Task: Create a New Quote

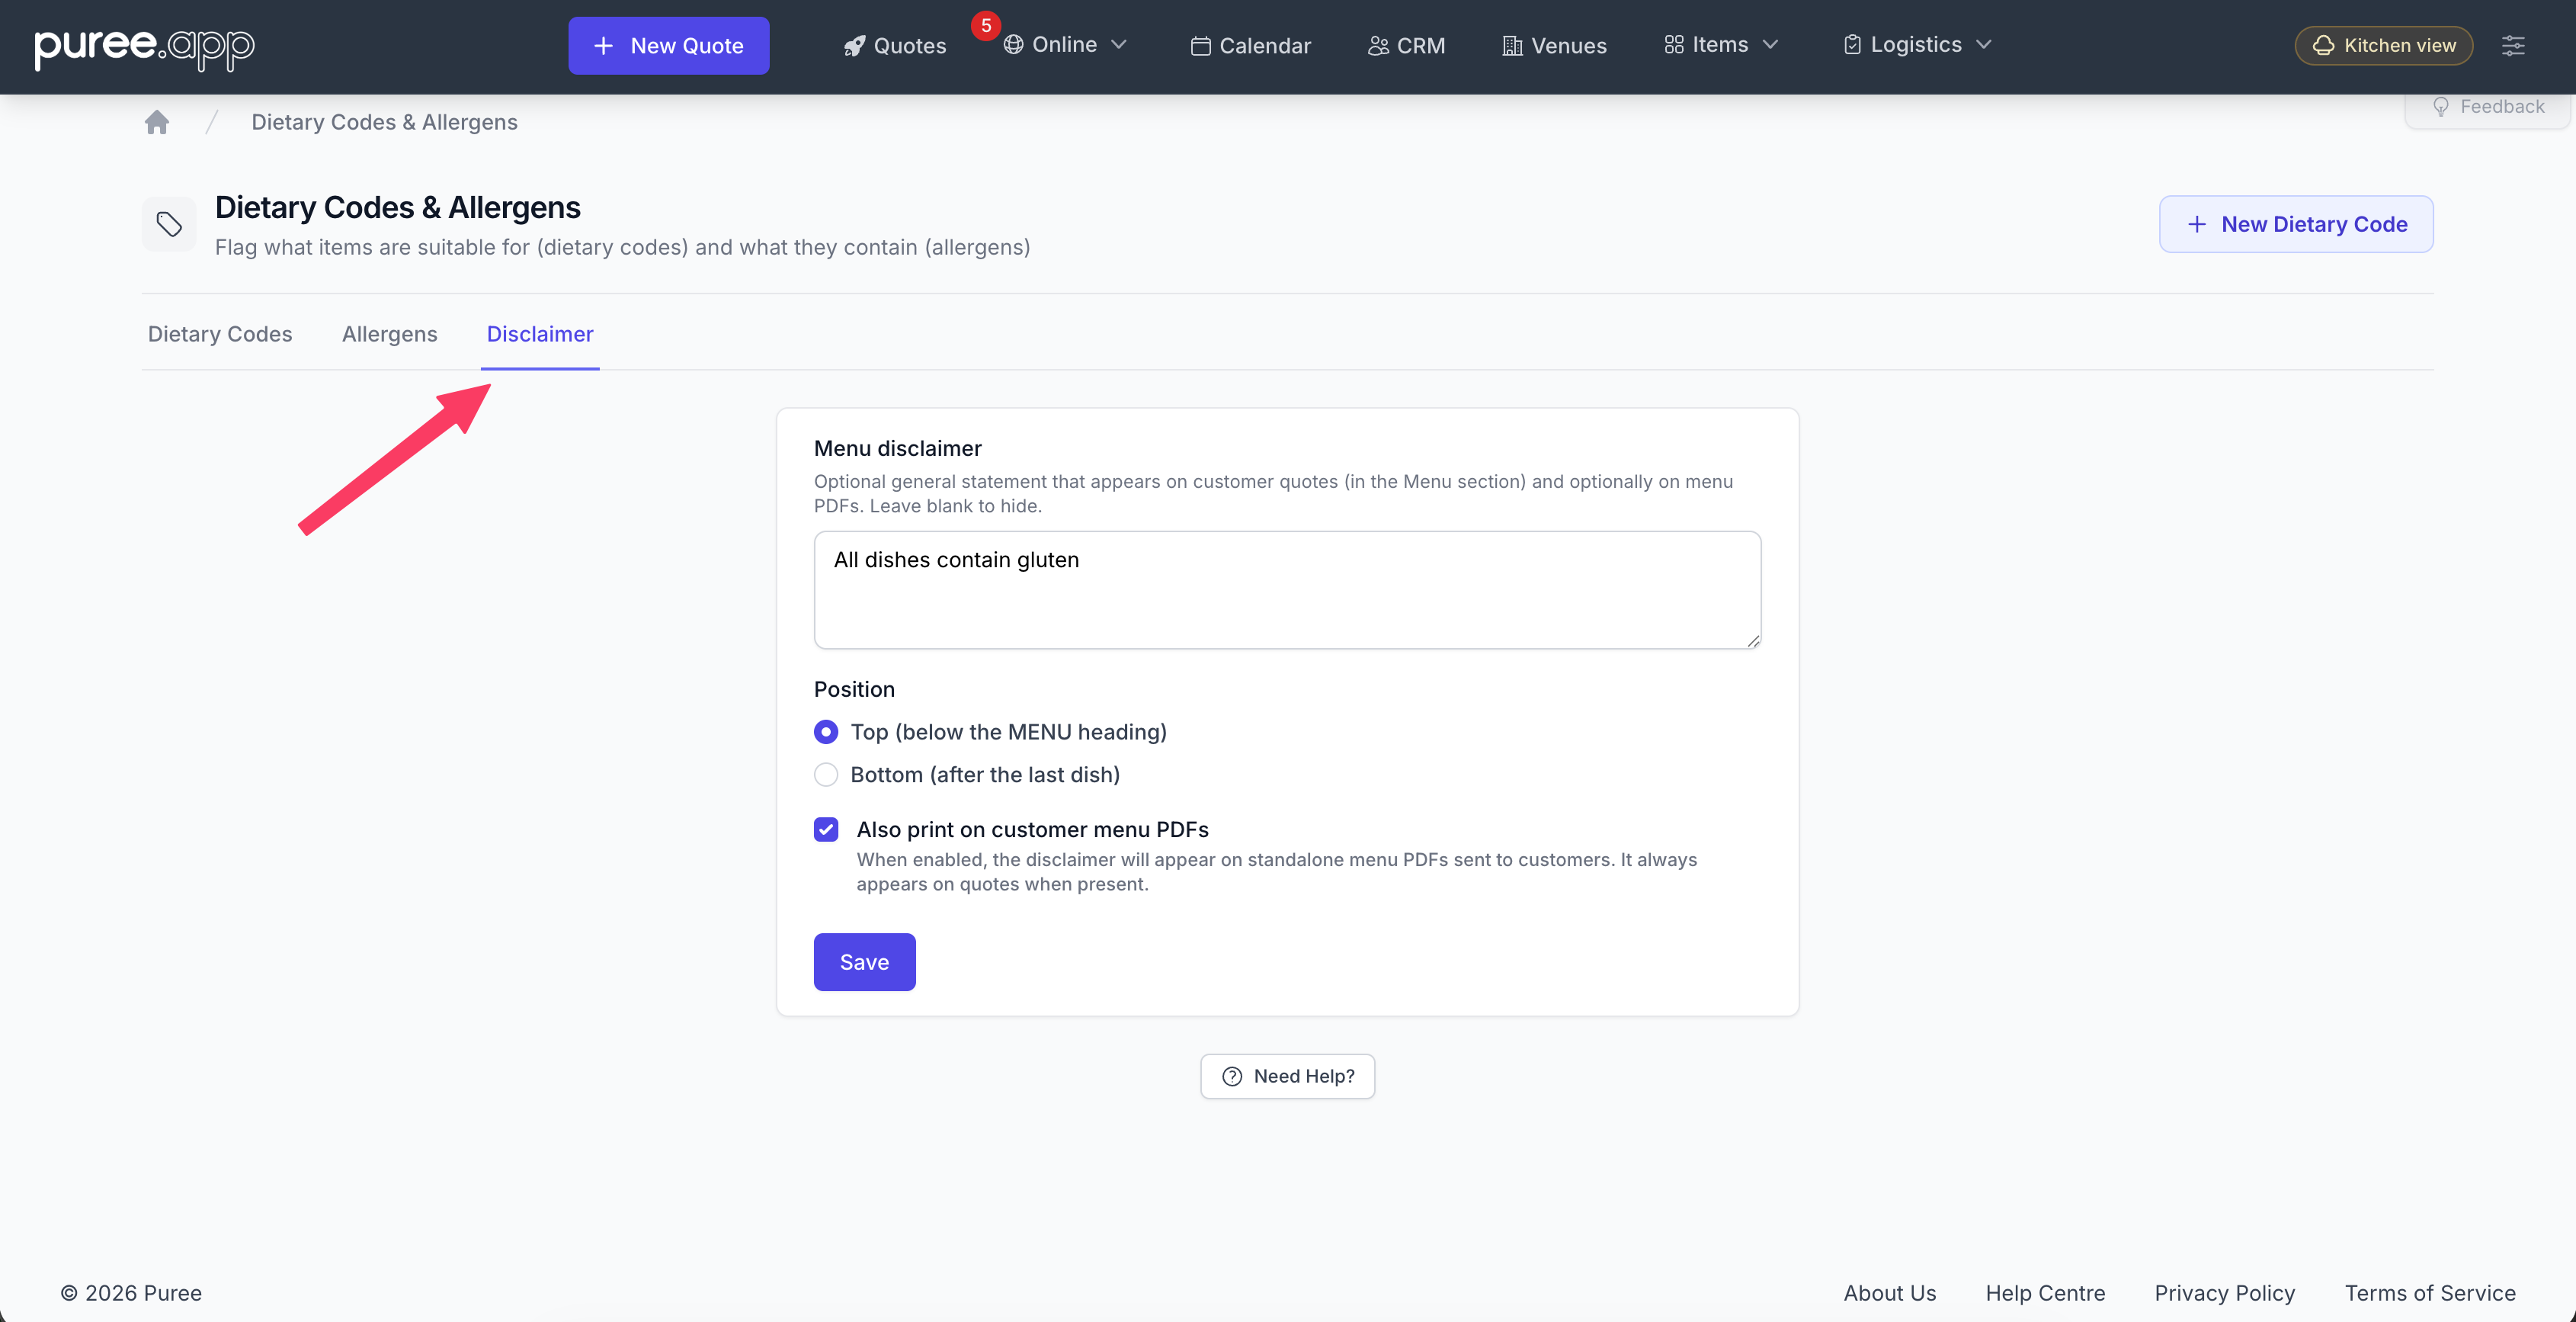Action: pyautogui.click(x=669, y=46)
